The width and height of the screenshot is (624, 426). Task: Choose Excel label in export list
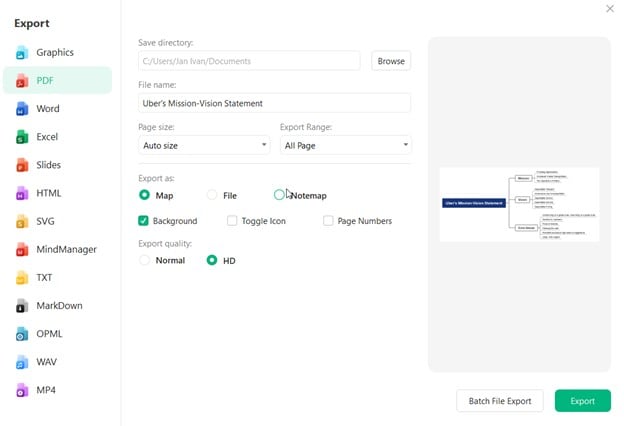(x=47, y=137)
